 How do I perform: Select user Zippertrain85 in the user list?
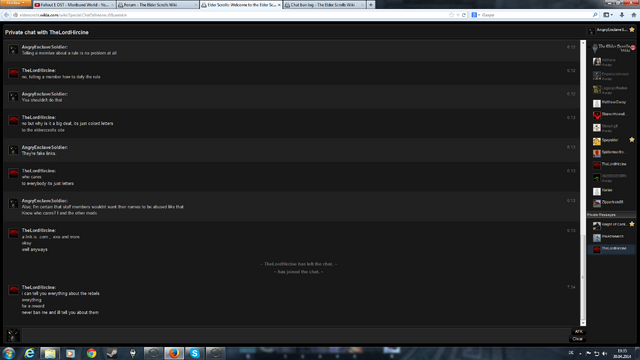(611, 202)
